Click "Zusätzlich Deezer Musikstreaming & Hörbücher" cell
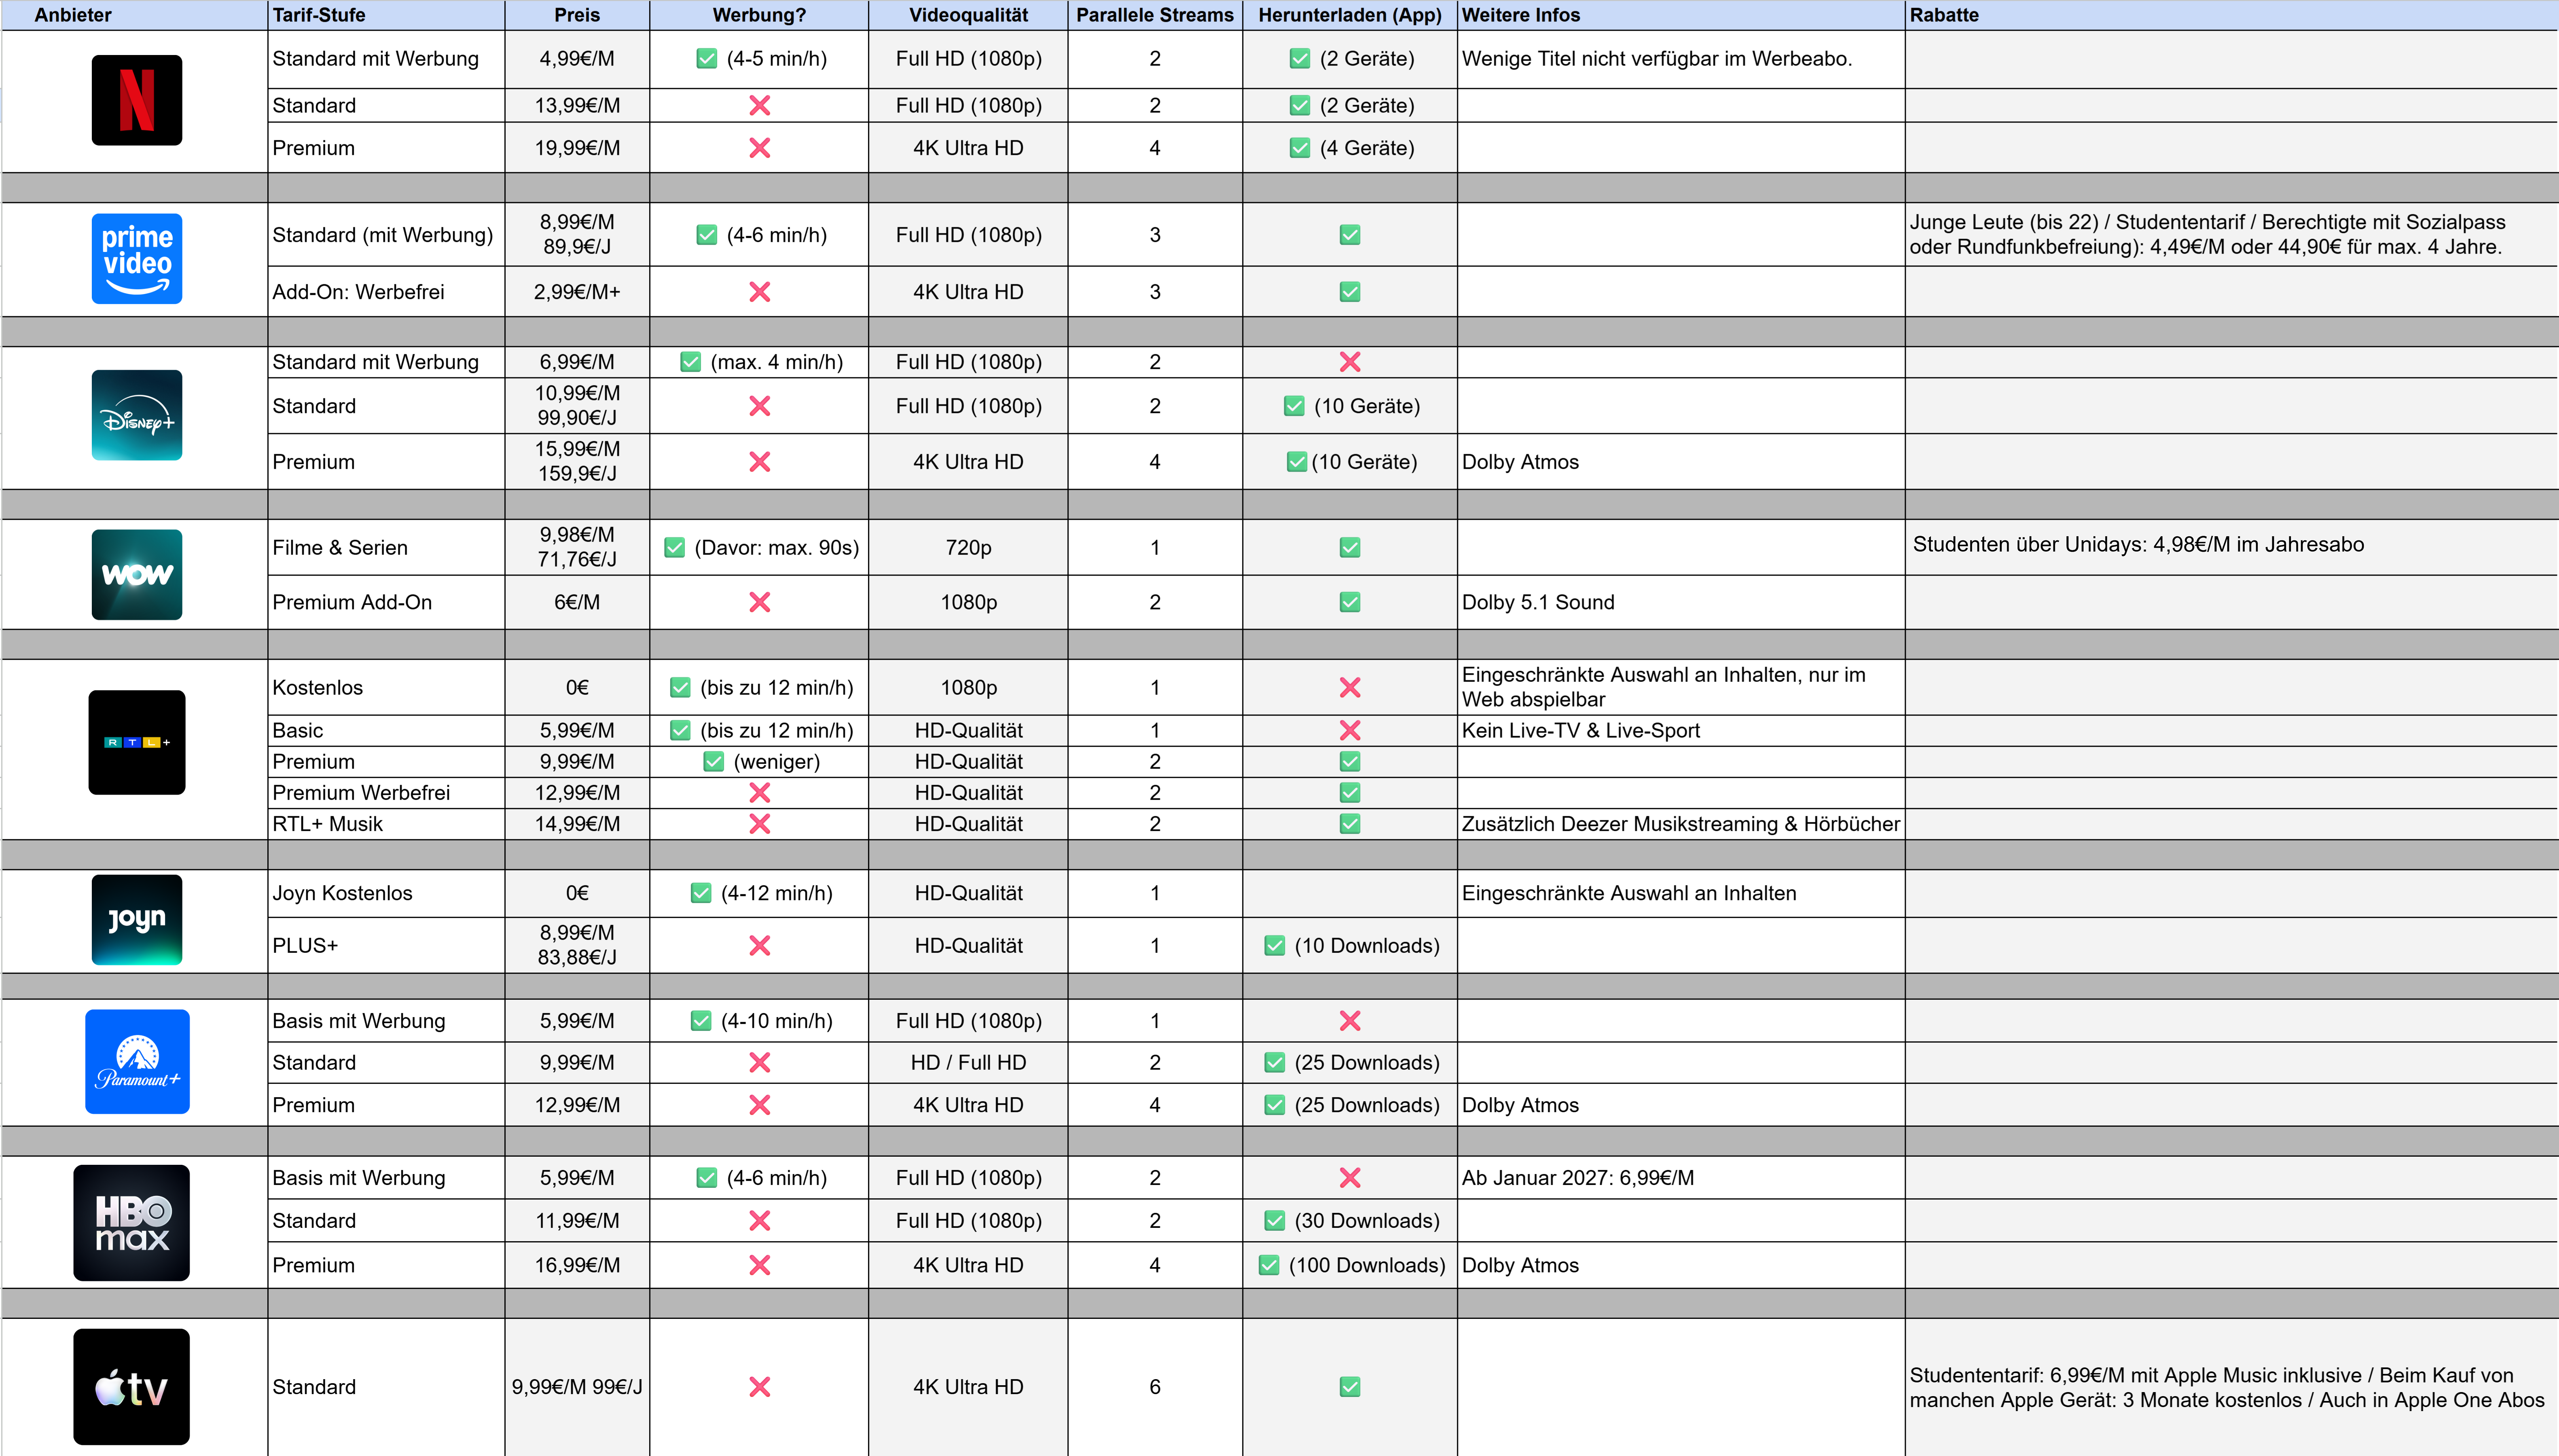 click(1681, 824)
